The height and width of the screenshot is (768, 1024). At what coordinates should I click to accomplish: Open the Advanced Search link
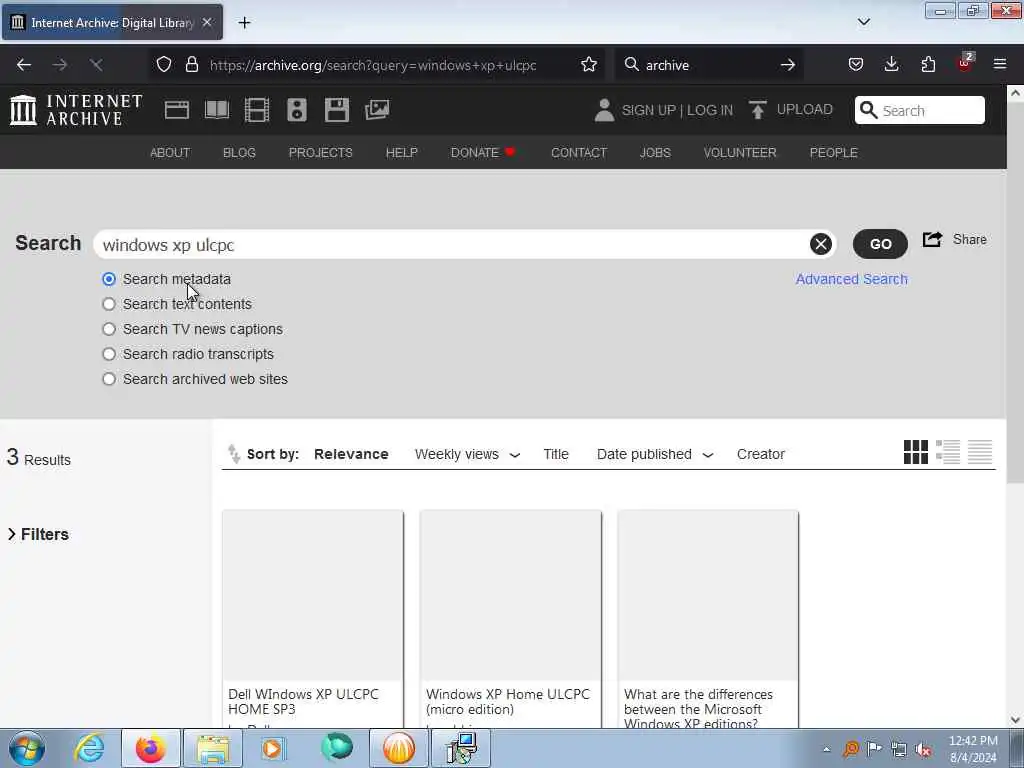(x=852, y=279)
